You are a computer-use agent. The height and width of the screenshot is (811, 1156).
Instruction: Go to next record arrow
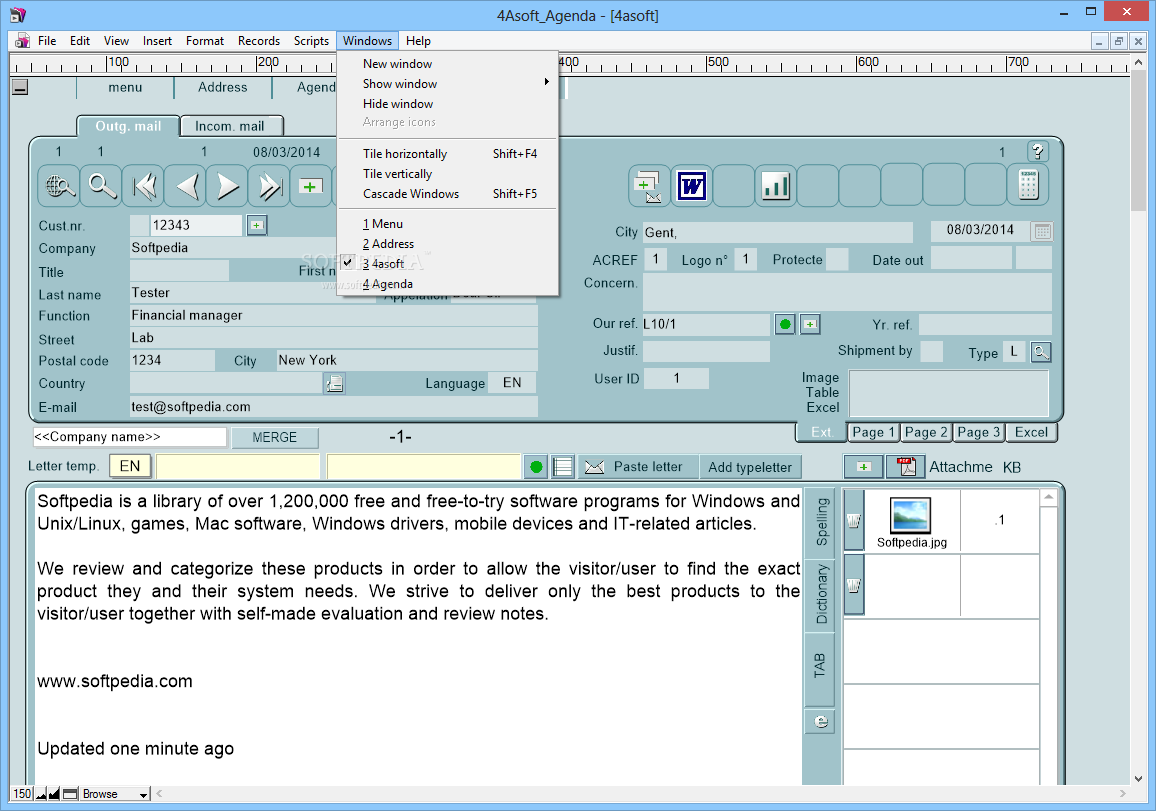pos(228,187)
